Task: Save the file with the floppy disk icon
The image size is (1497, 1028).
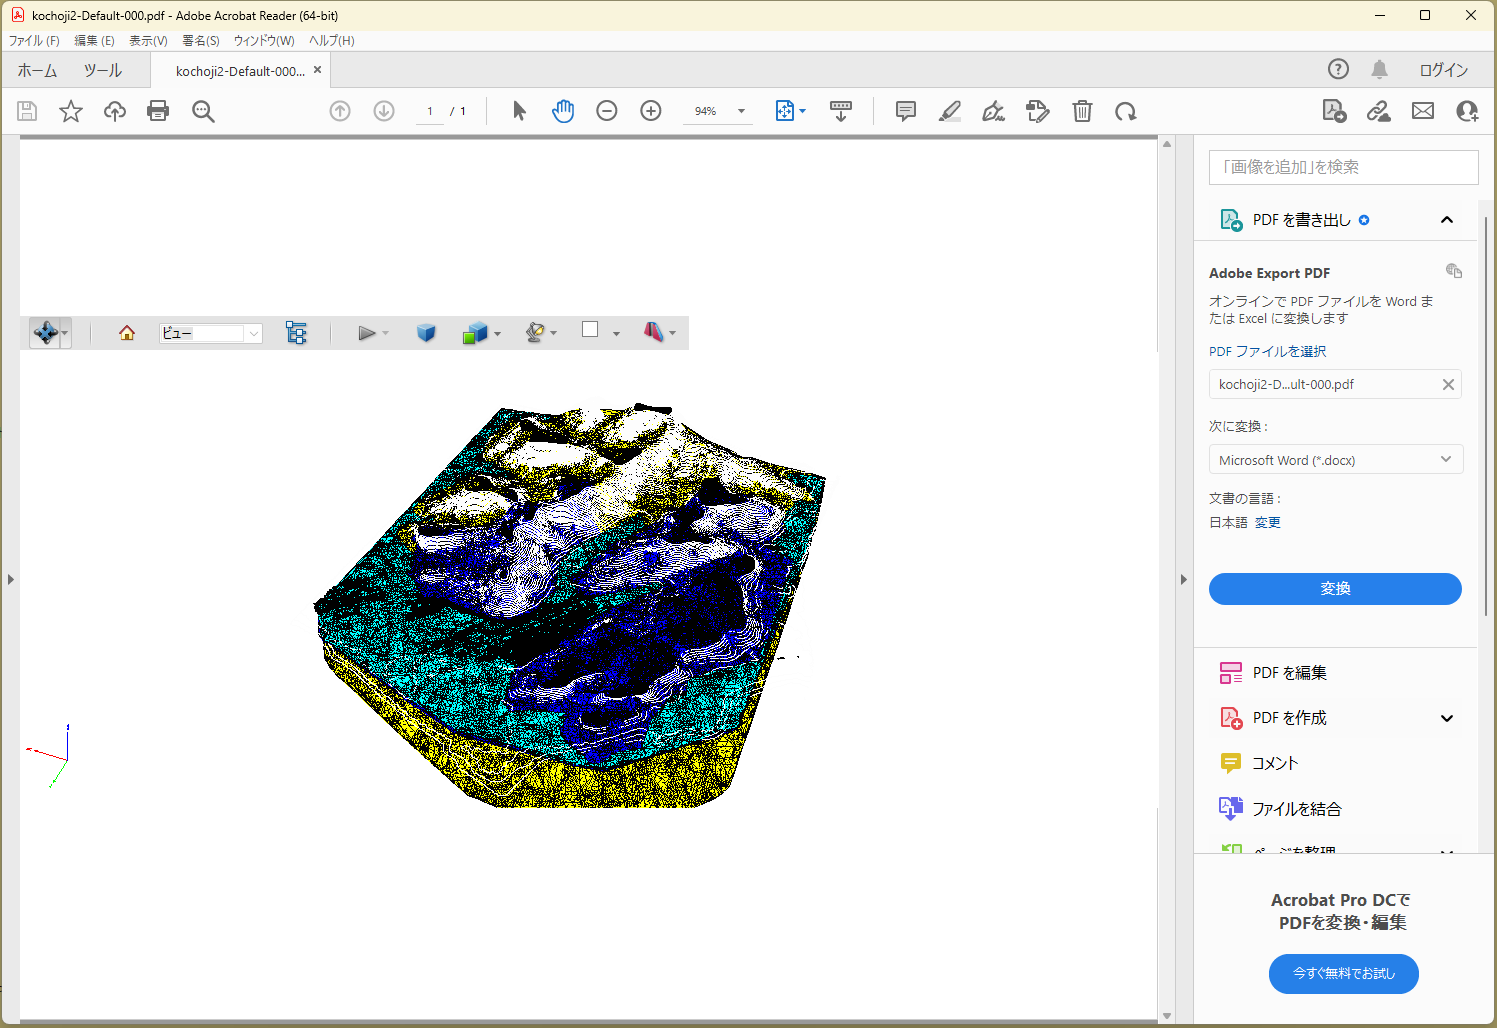Action: pos(27,111)
